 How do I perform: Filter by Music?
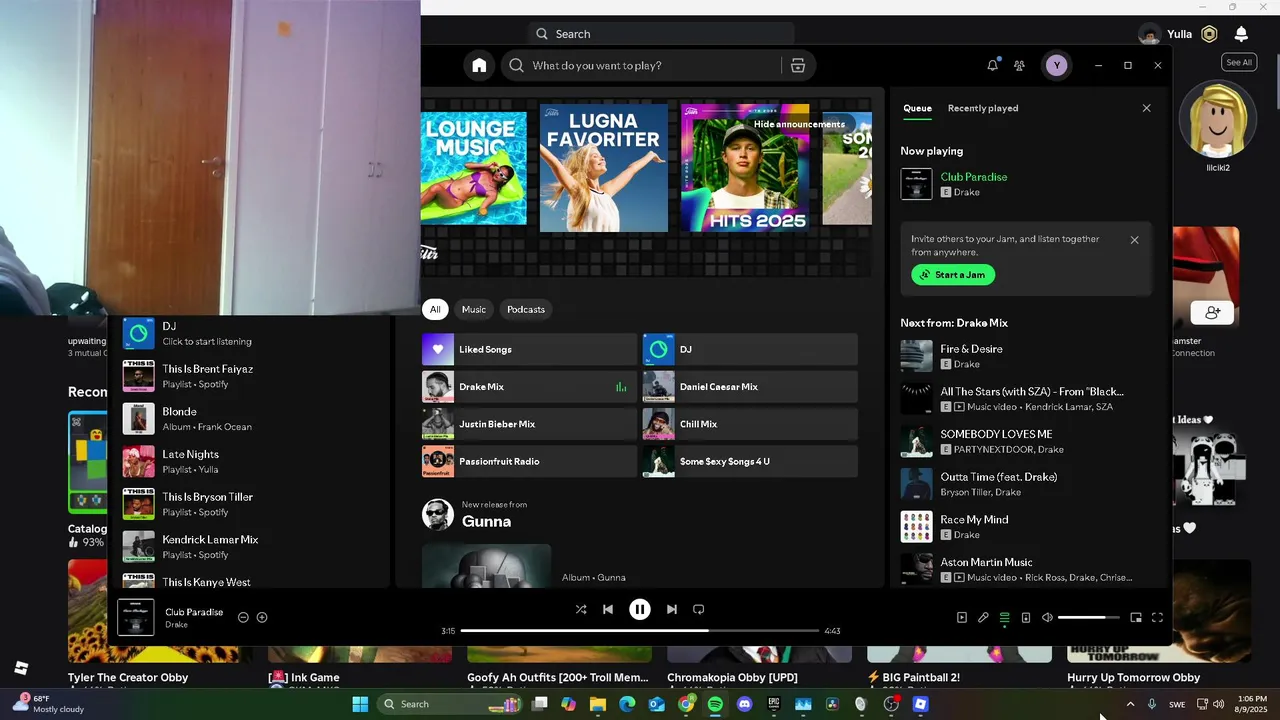pos(474,310)
